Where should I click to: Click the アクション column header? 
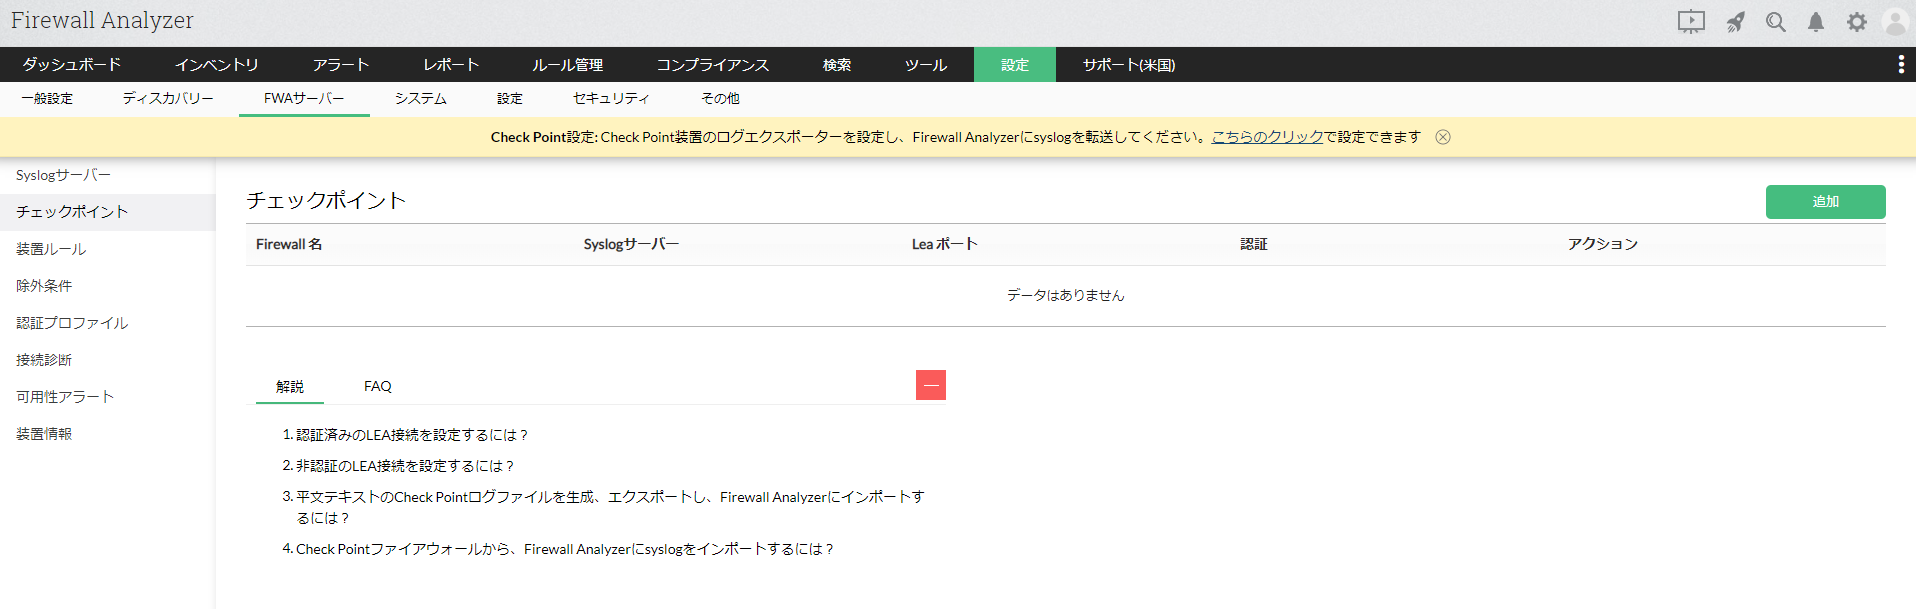(1603, 244)
